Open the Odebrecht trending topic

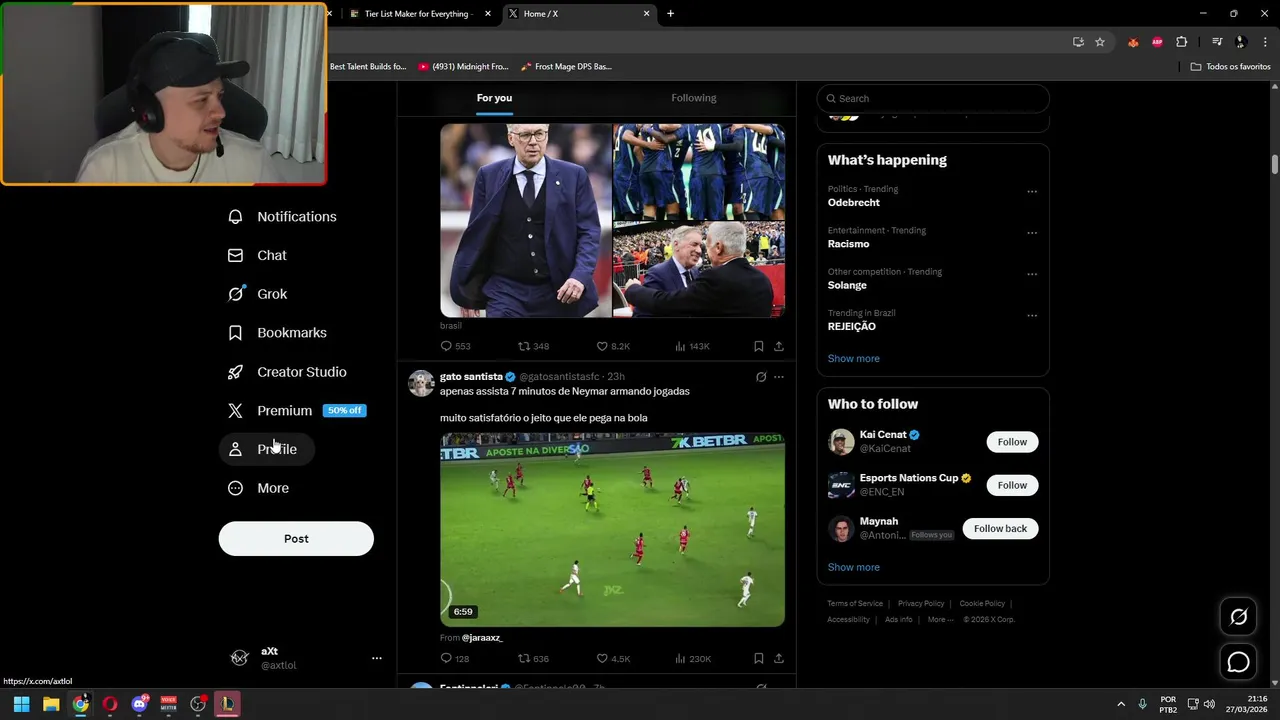click(853, 202)
